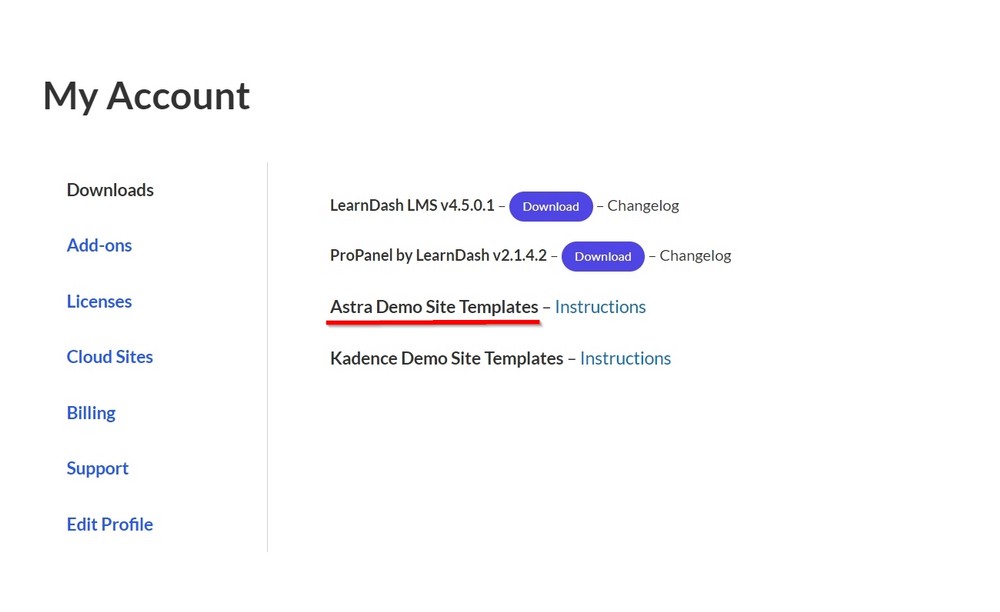View the ProPanel Changelog
The width and height of the screenshot is (1000, 612).
(x=695, y=255)
